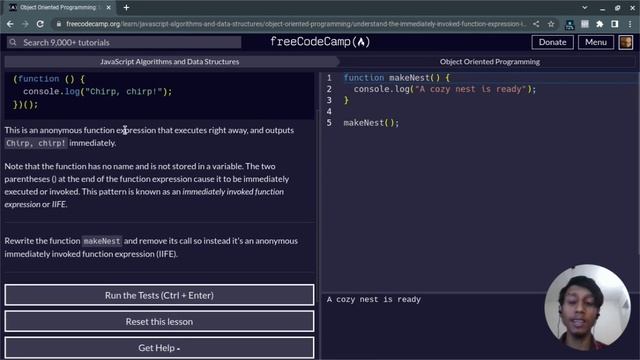Click the search magnifier icon

(x=13, y=42)
